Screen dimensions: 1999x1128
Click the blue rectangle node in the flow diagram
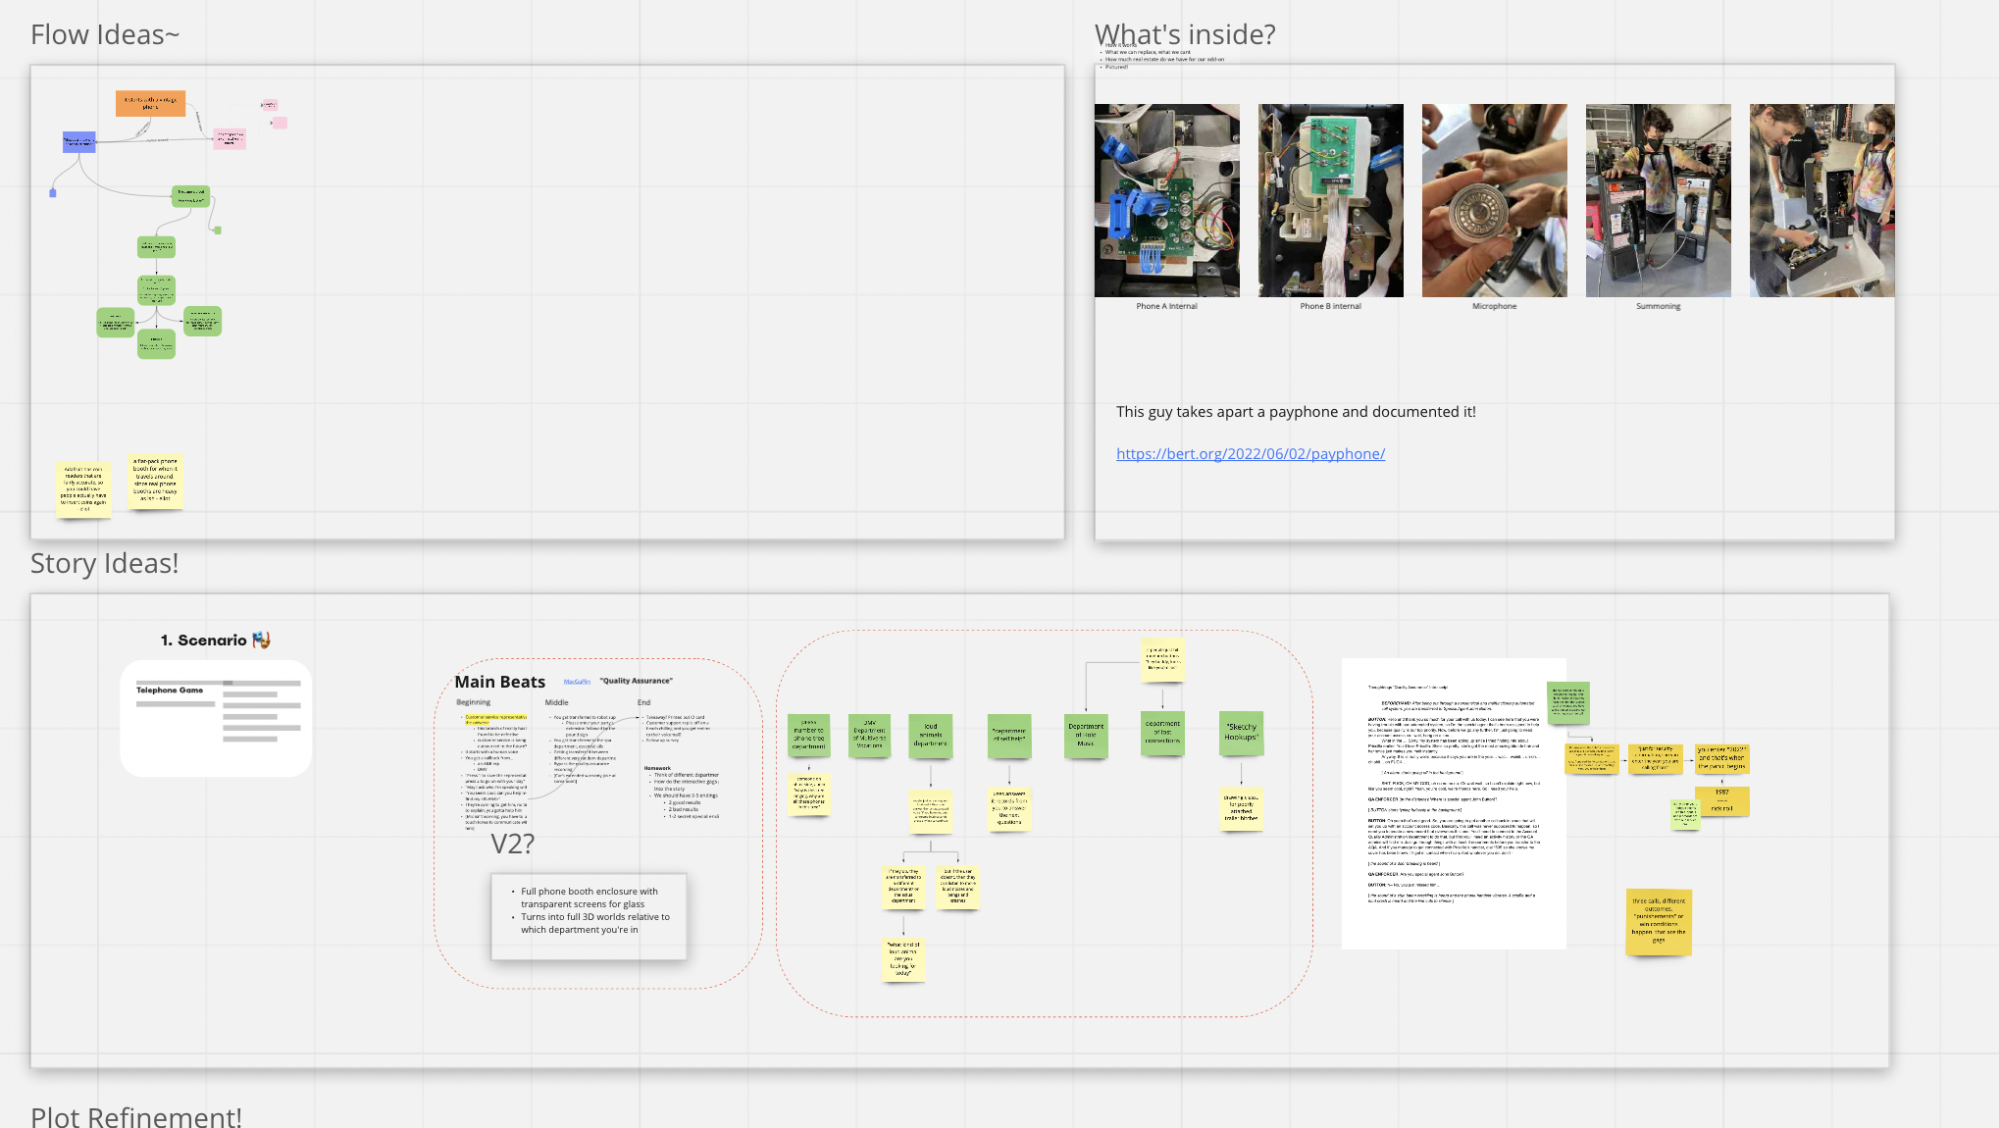coord(79,142)
